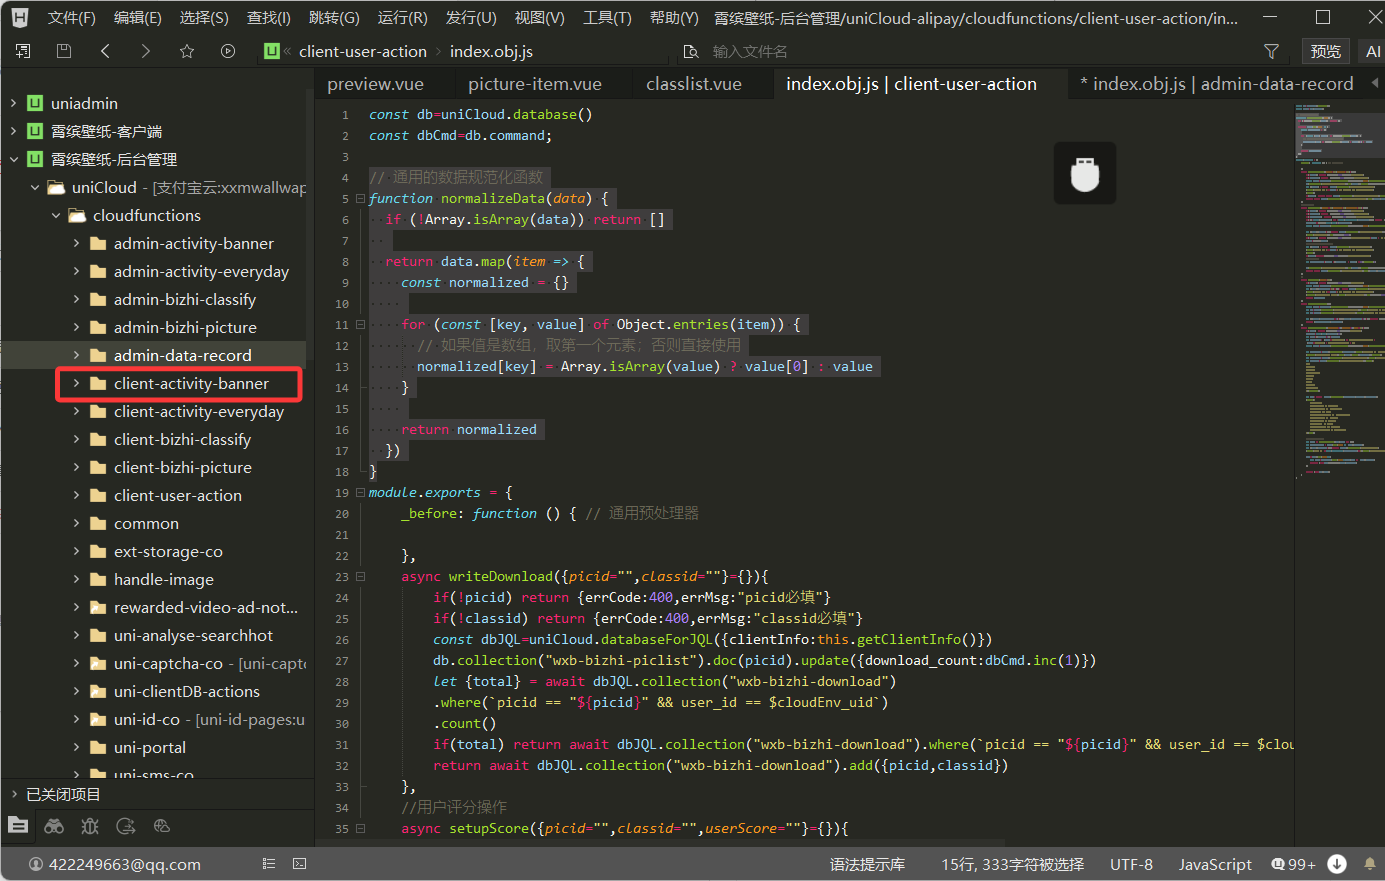
Task: Click the run play icon in toolbar
Action: pyautogui.click(x=228, y=51)
